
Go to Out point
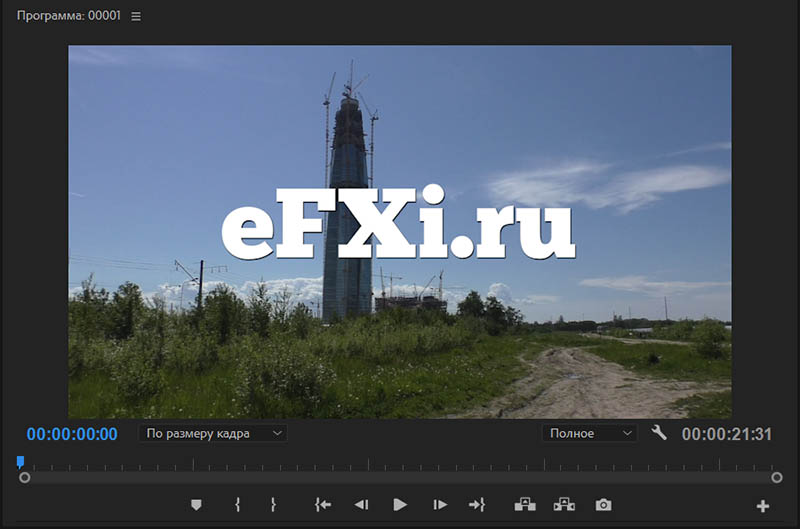click(x=477, y=505)
